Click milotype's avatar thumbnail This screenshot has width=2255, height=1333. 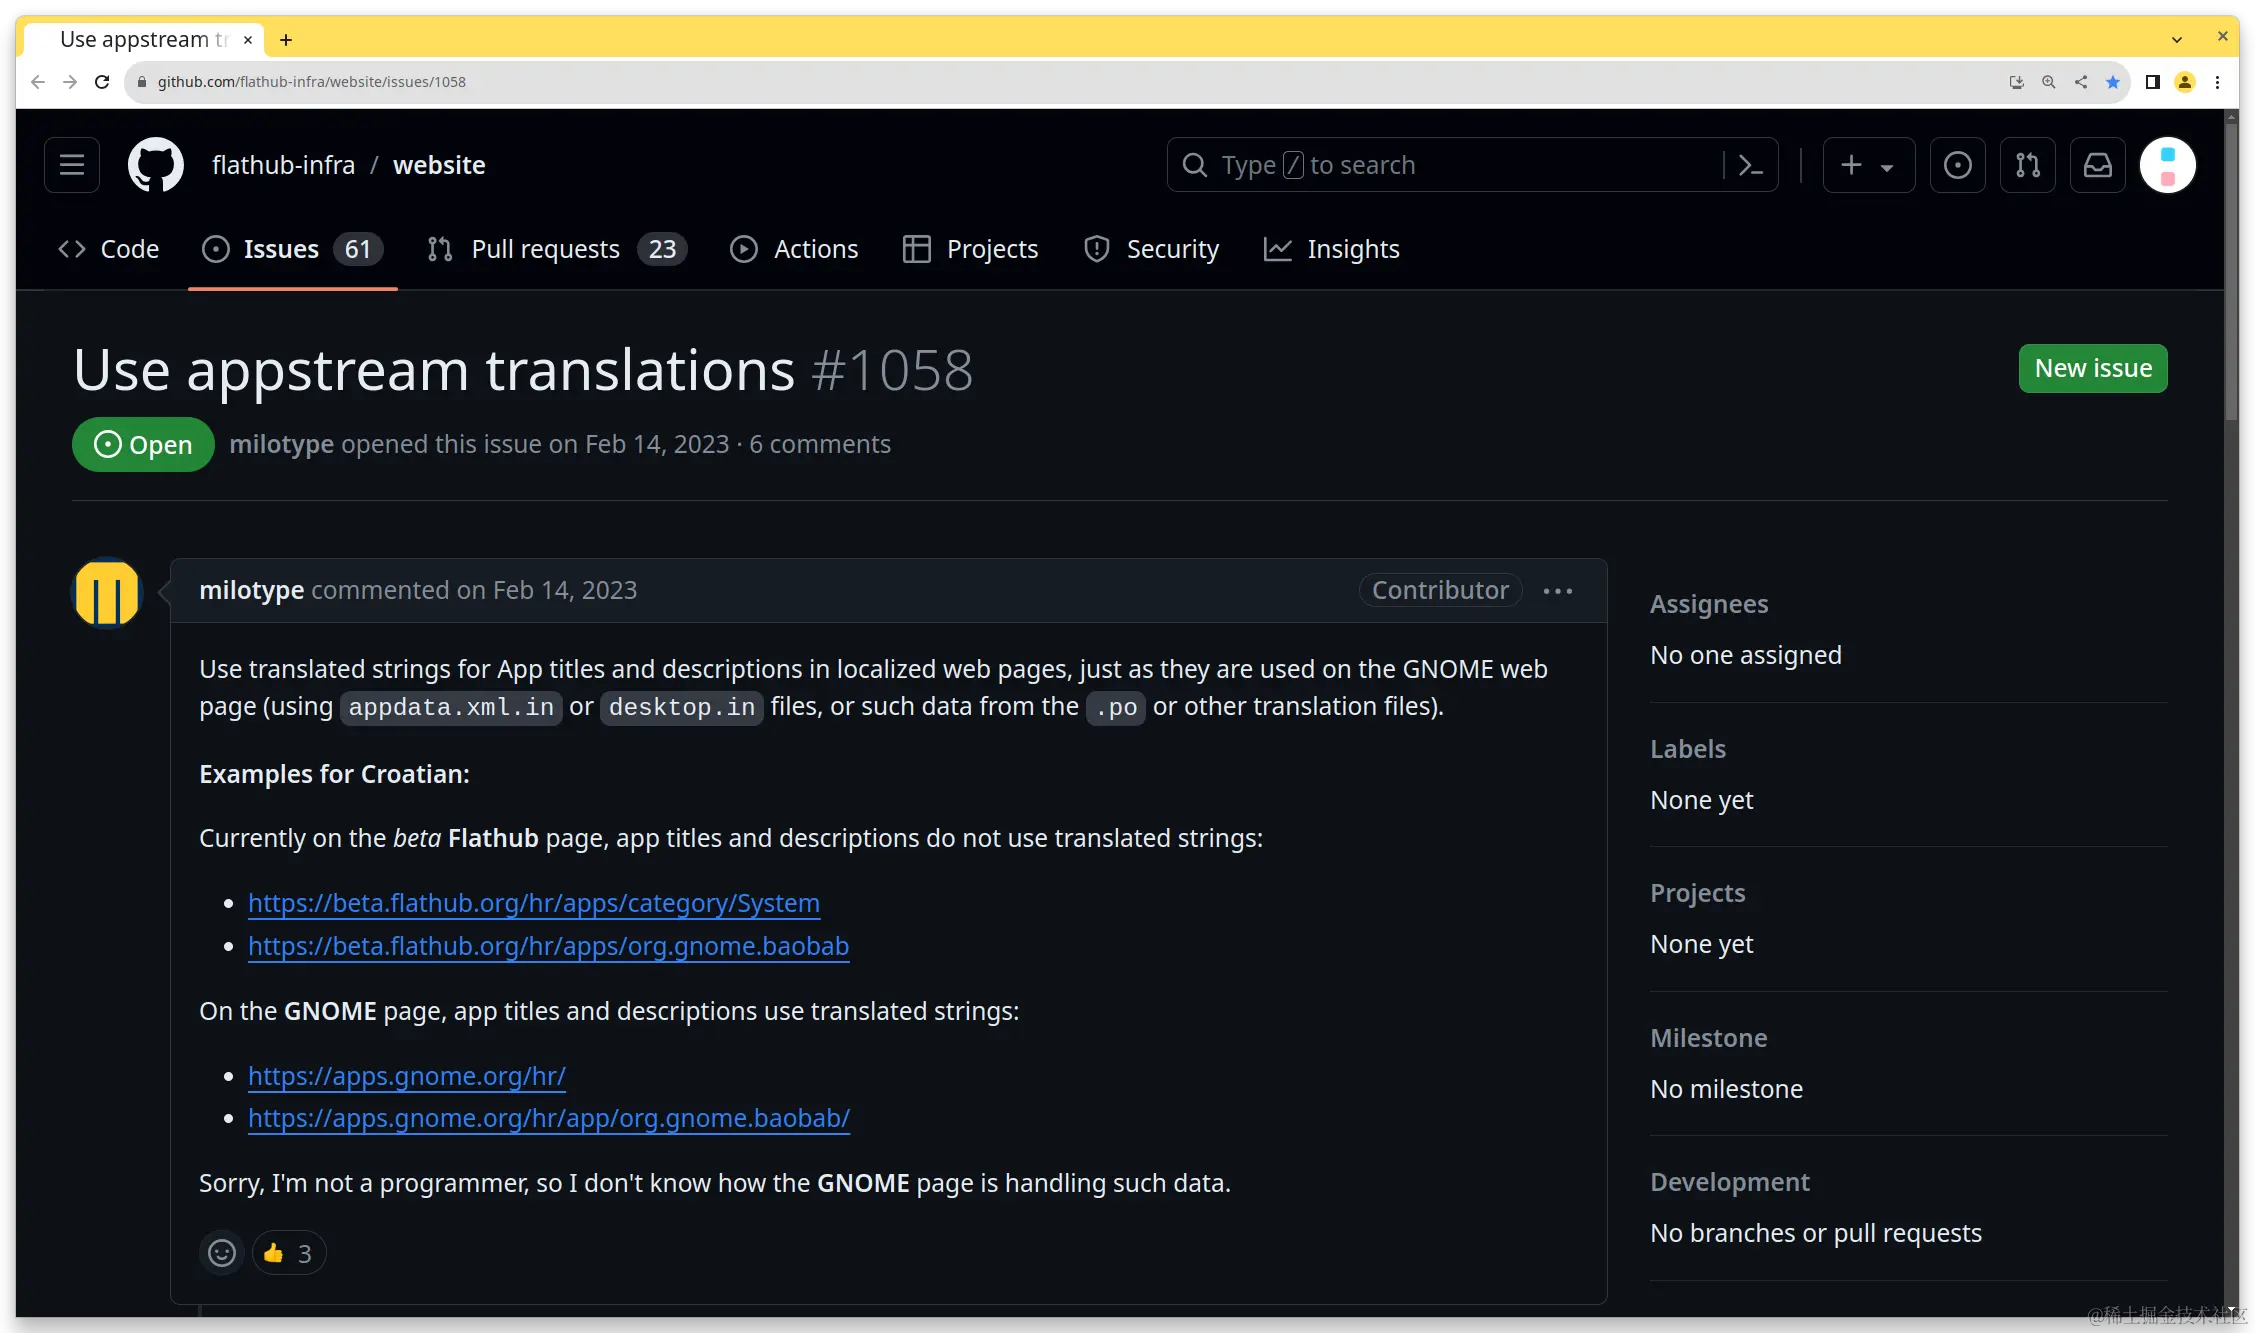coord(107,593)
